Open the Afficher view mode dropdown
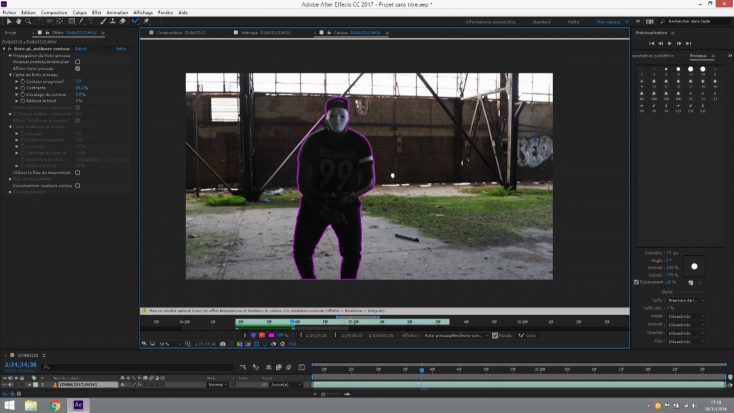Image resolution: width=734 pixels, height=413 pixels. 456,335
